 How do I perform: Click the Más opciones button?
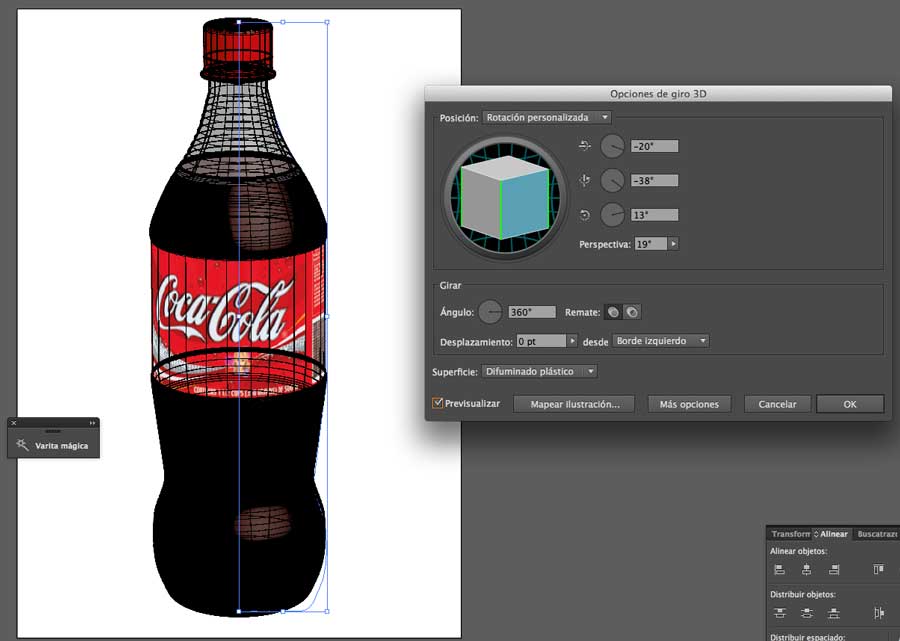[689, 404]
